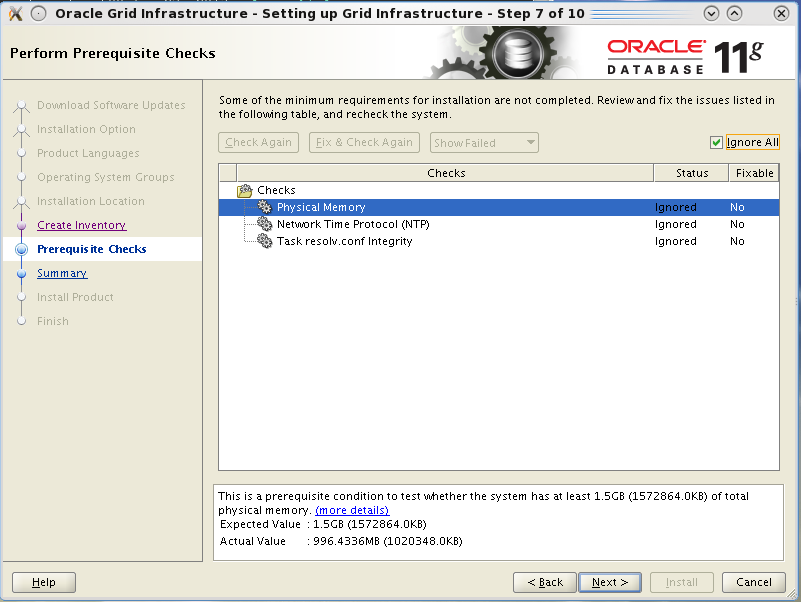Image resolution: width=801 pixels, height=602 pixels.
Task: Click the Summary step bullet
Action: point(21,273)
